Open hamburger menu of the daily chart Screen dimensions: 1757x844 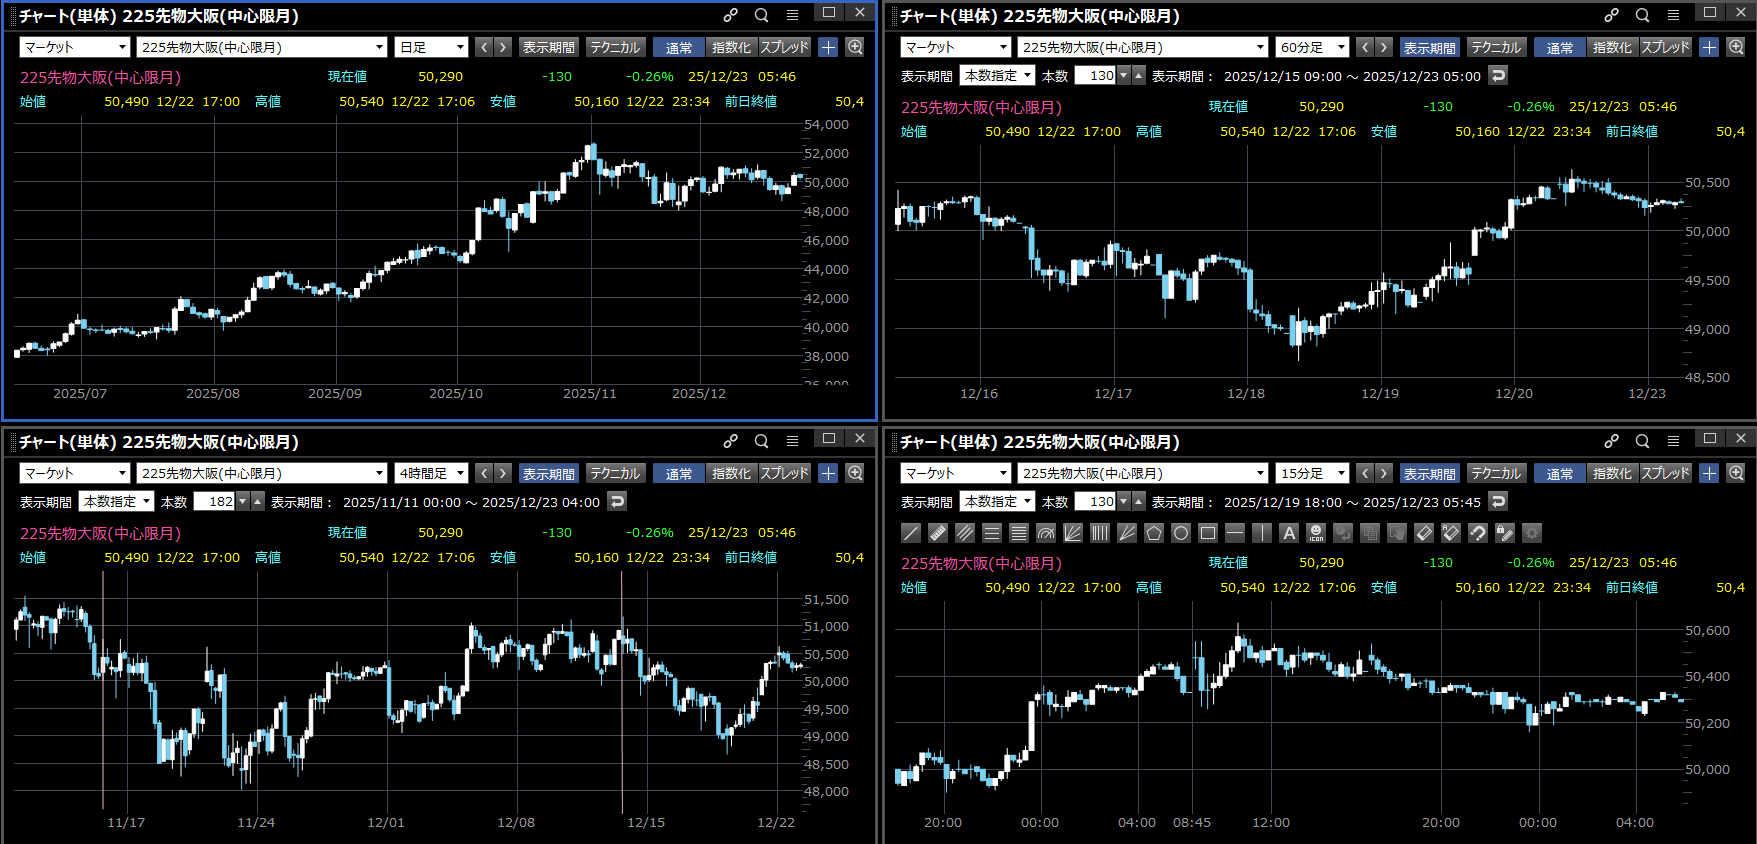[792, 15]
